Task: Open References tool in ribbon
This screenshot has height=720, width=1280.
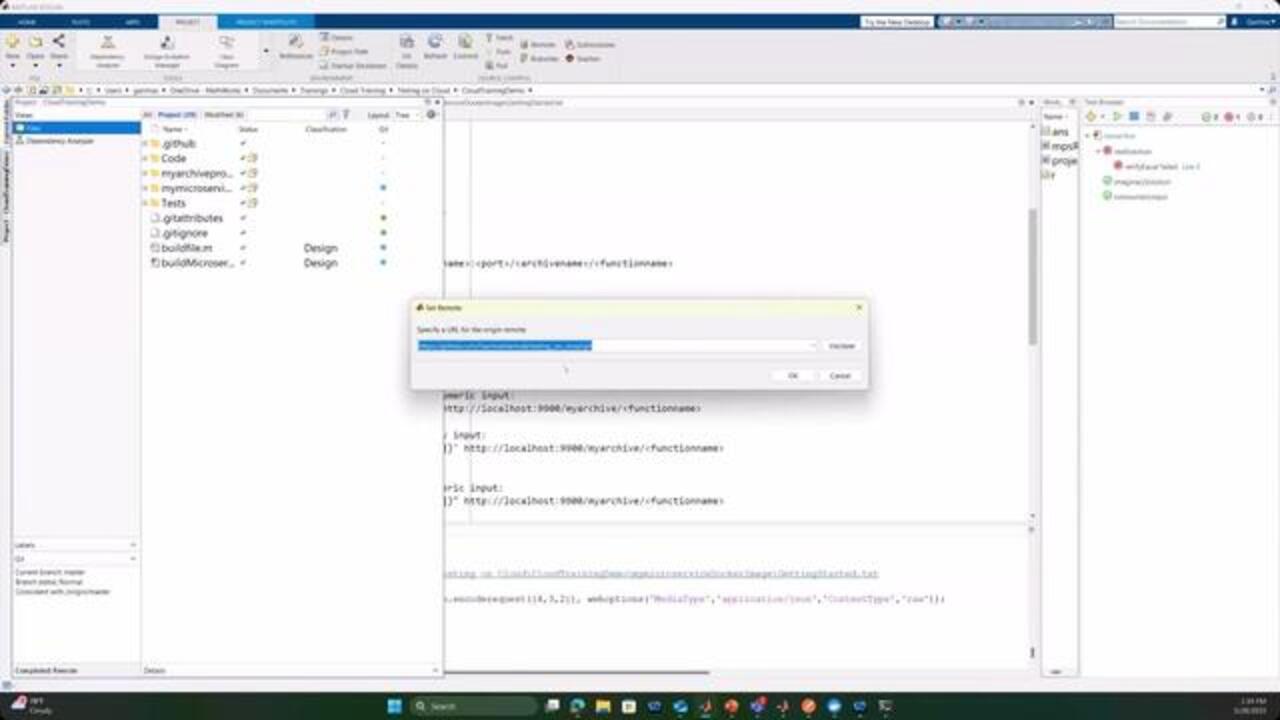Action: click(295, 45)
